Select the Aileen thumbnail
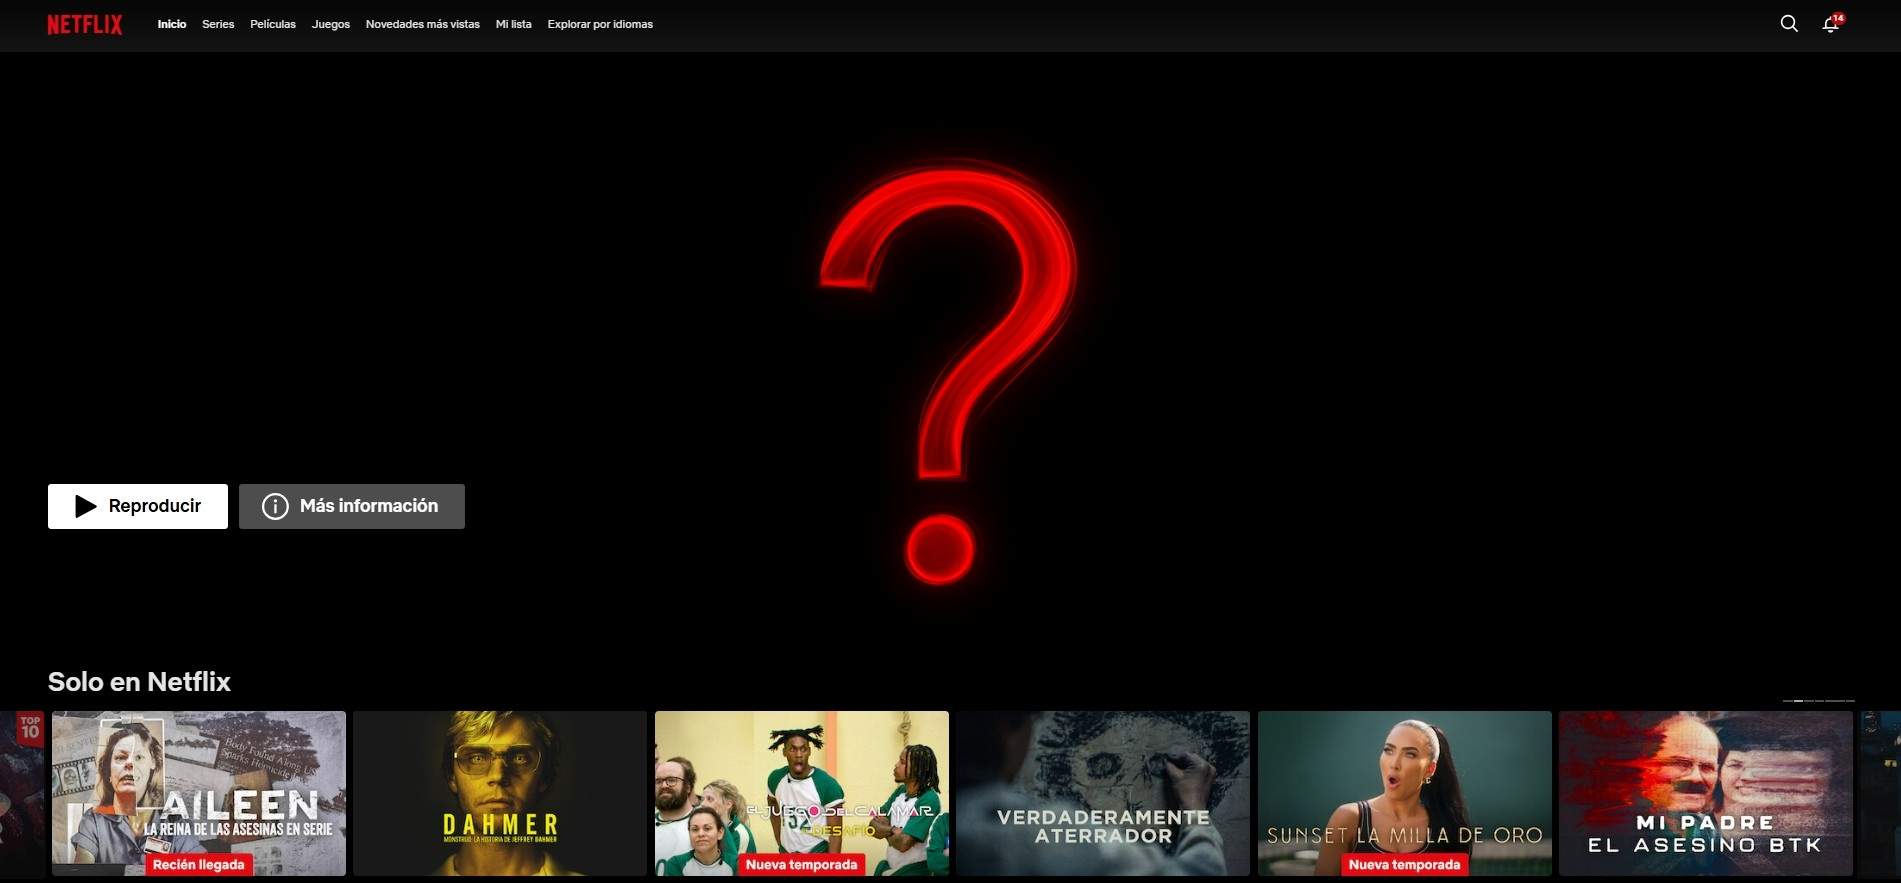The width and height of the screenshot is (1901, 883). pos(199,793)
